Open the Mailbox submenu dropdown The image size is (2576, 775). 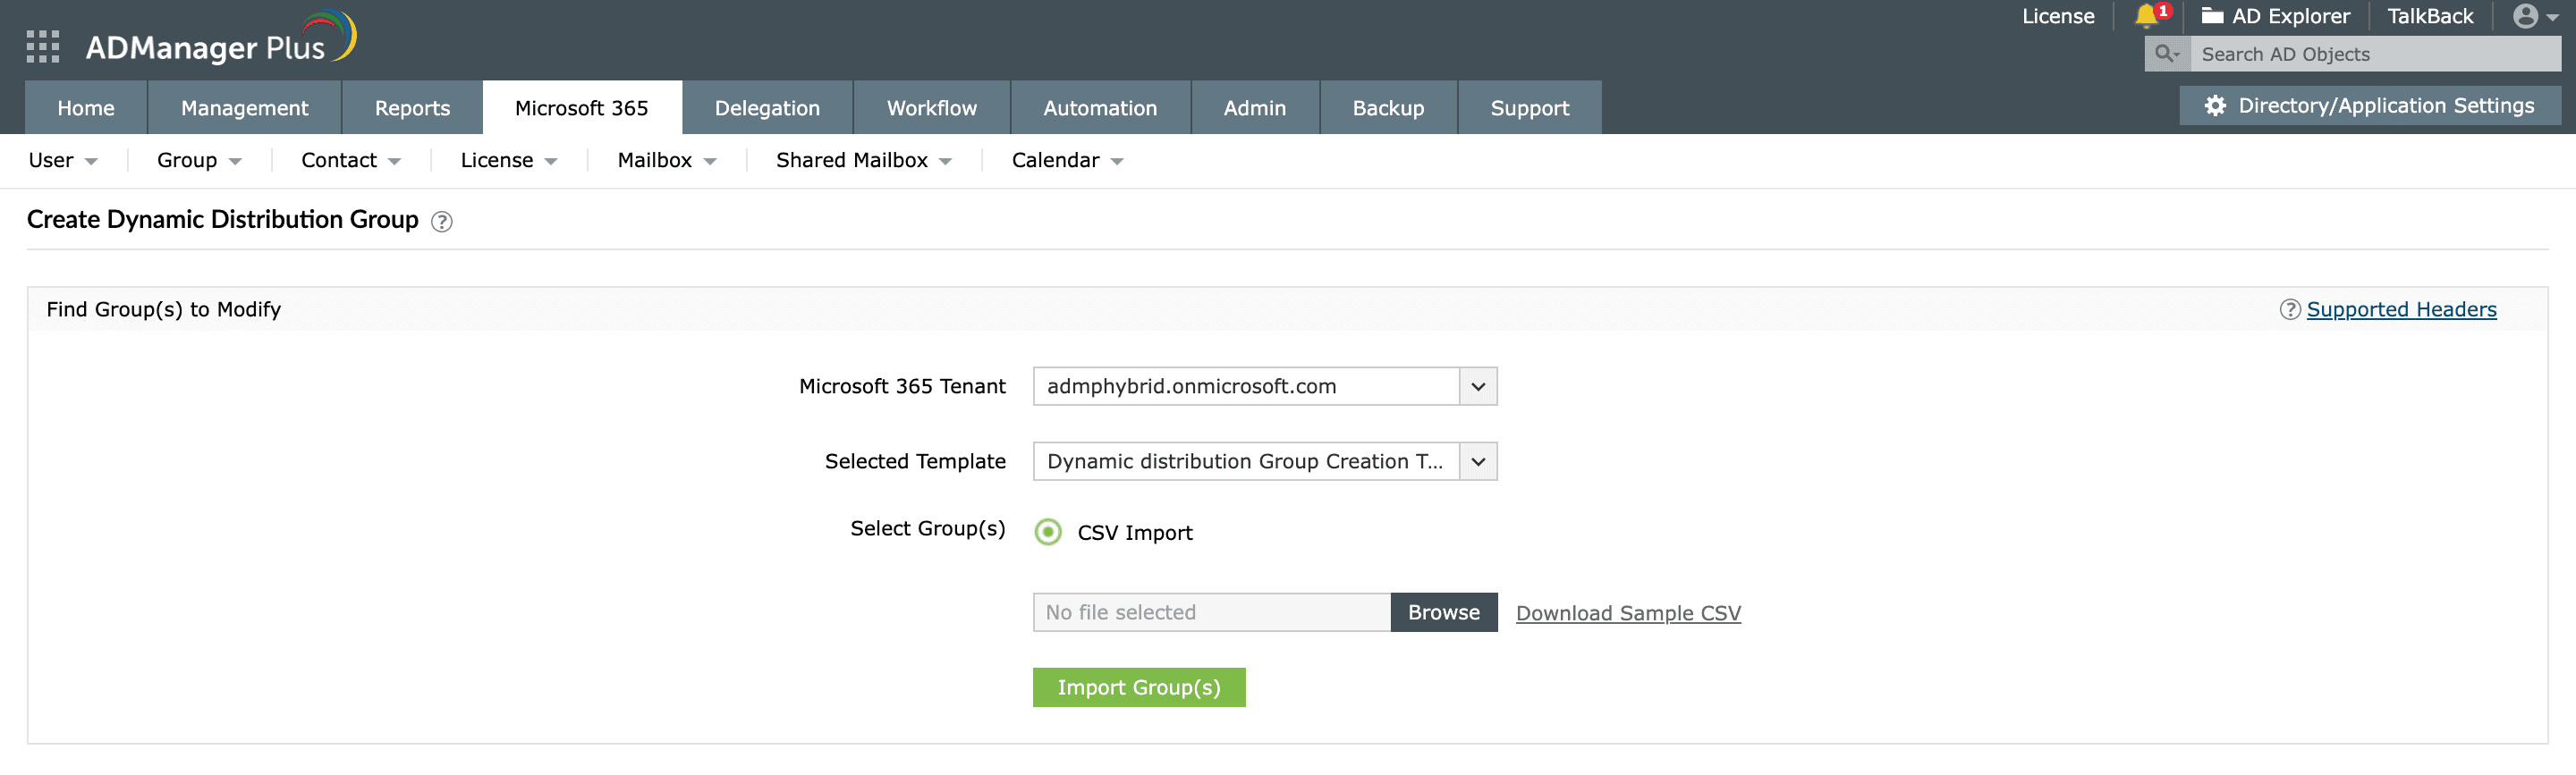tap(666, 161)
